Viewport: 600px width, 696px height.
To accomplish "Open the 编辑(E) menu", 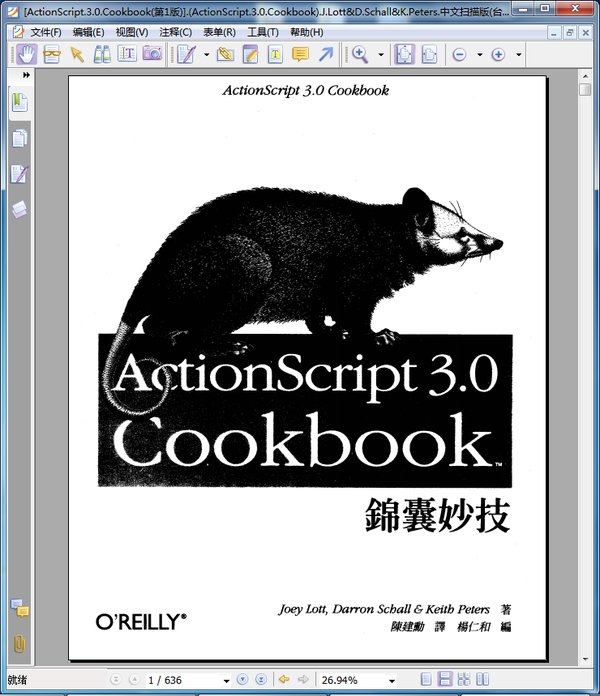I will [x=88, y=32].
